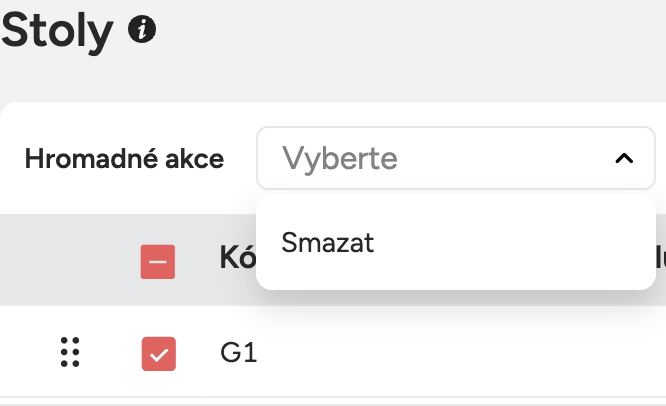Grab the drag handle on row G1
Viewport: 666px width, 406px height.
click(x=70, y=352)
